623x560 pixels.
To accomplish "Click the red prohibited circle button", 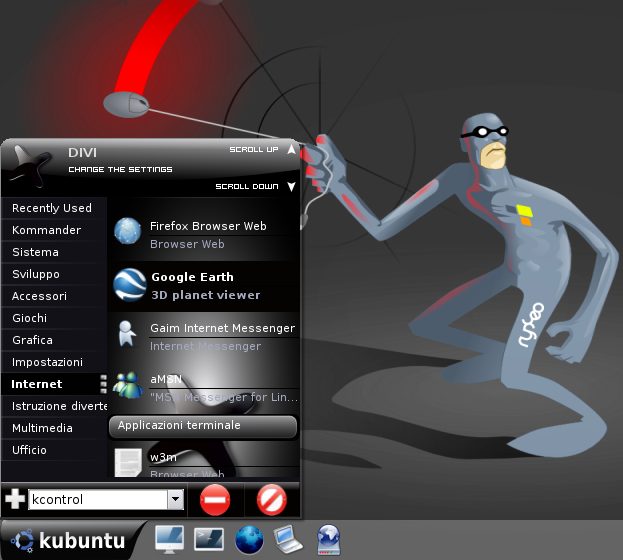I will [271, 500].
